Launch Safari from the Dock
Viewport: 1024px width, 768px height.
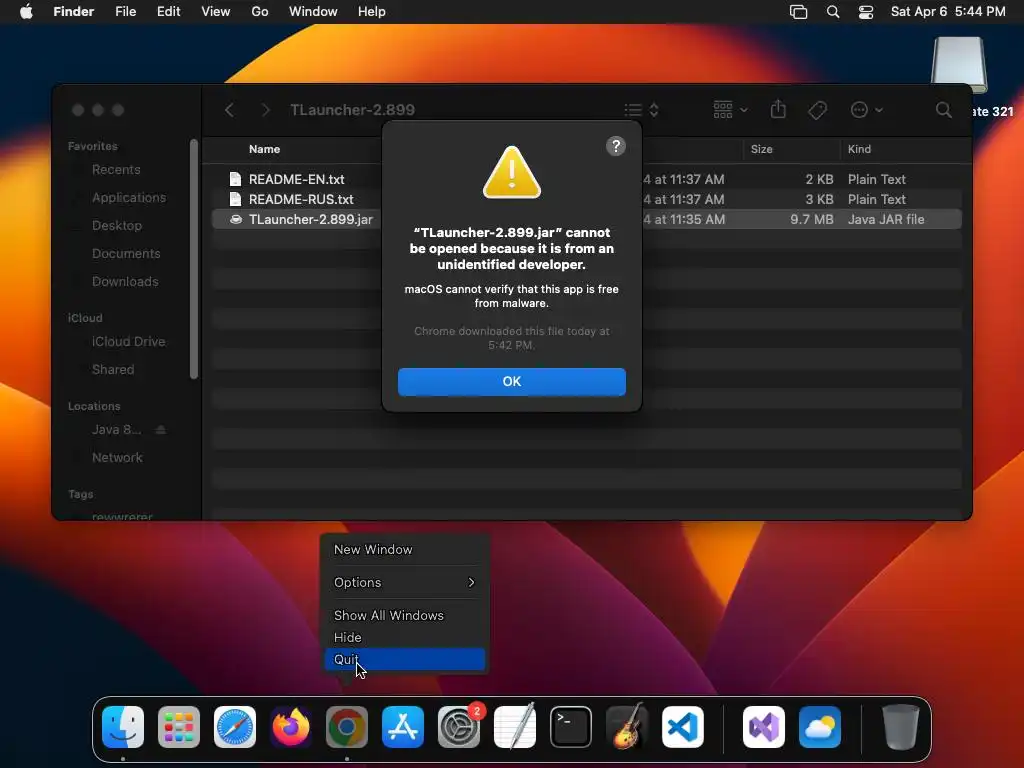pos(235,727)
